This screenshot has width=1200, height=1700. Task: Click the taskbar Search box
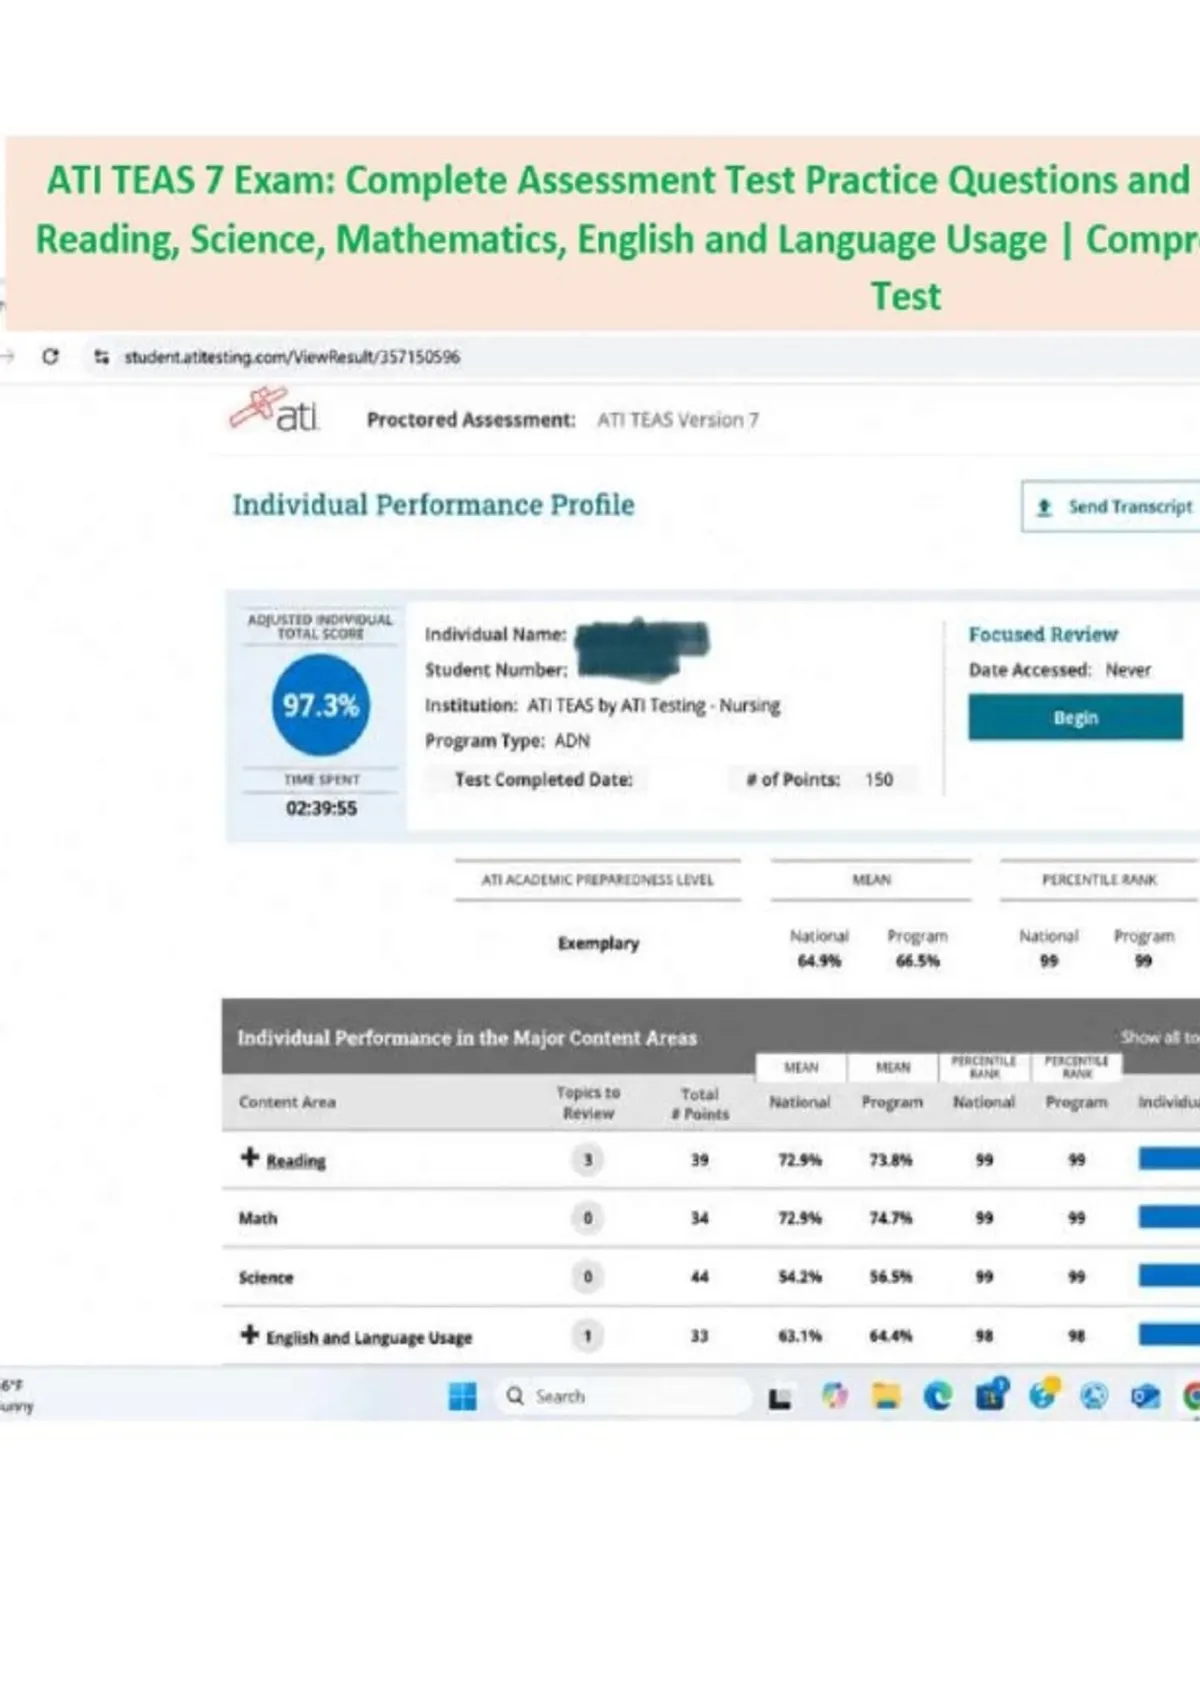pyautogui.click(x=623, y=1396)
